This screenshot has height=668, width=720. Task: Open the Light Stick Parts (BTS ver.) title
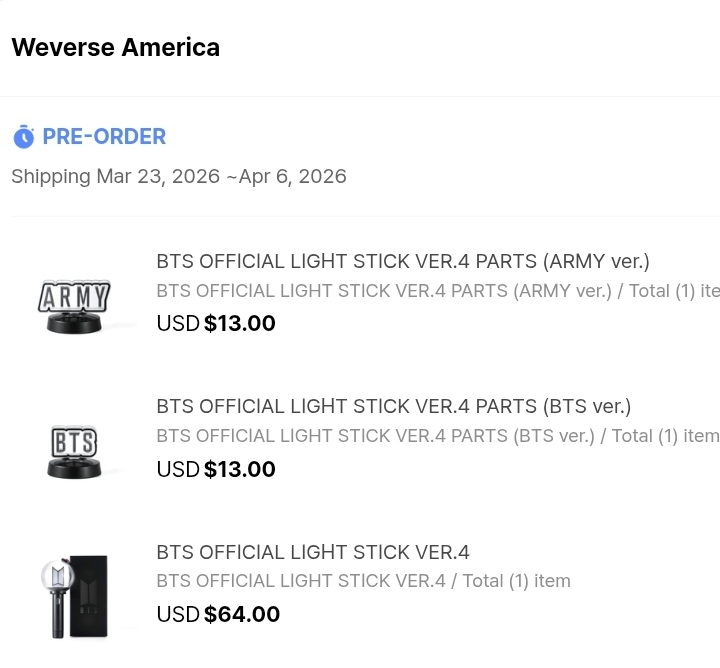click(393, 407)
